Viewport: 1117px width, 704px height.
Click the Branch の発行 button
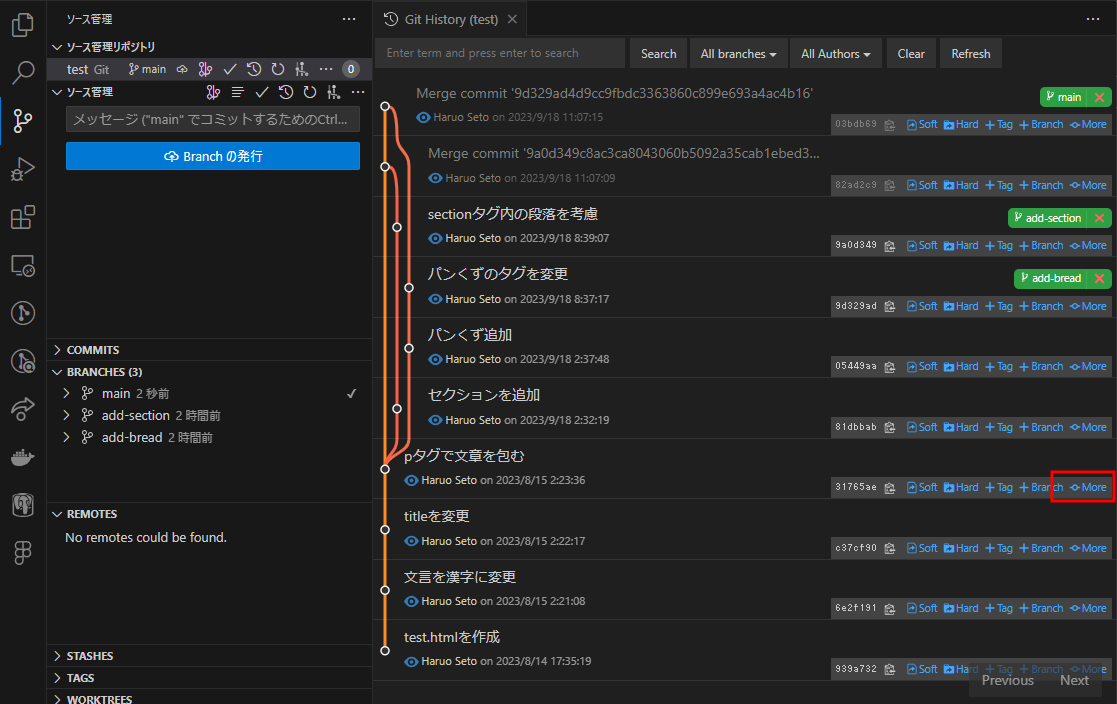click(x=212, y=156)
